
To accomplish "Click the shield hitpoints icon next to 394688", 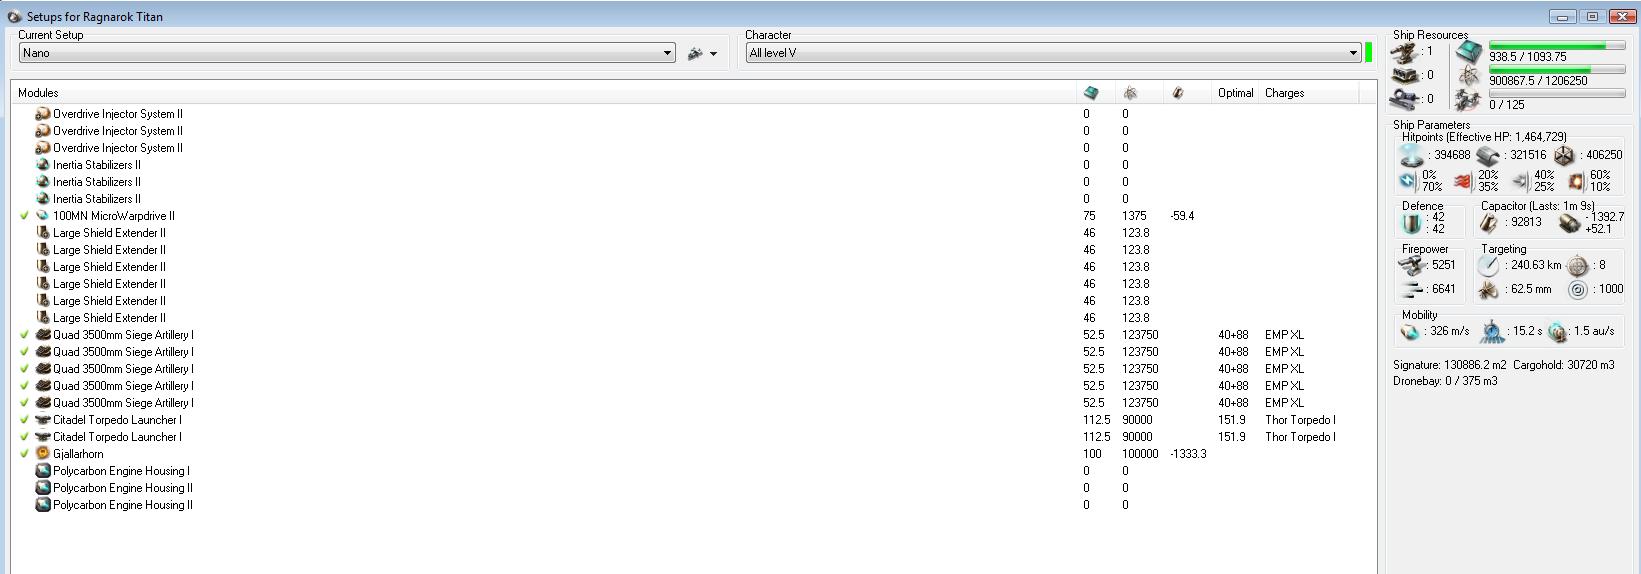I will [1411, 155].
